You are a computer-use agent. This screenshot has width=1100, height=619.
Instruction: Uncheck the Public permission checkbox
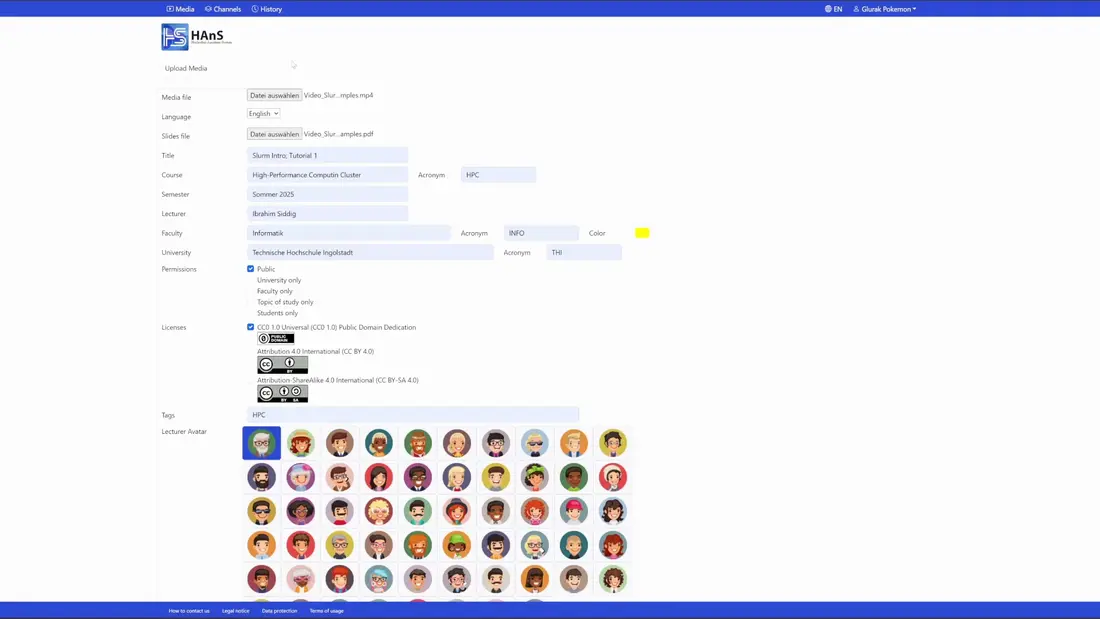[251, 269]
